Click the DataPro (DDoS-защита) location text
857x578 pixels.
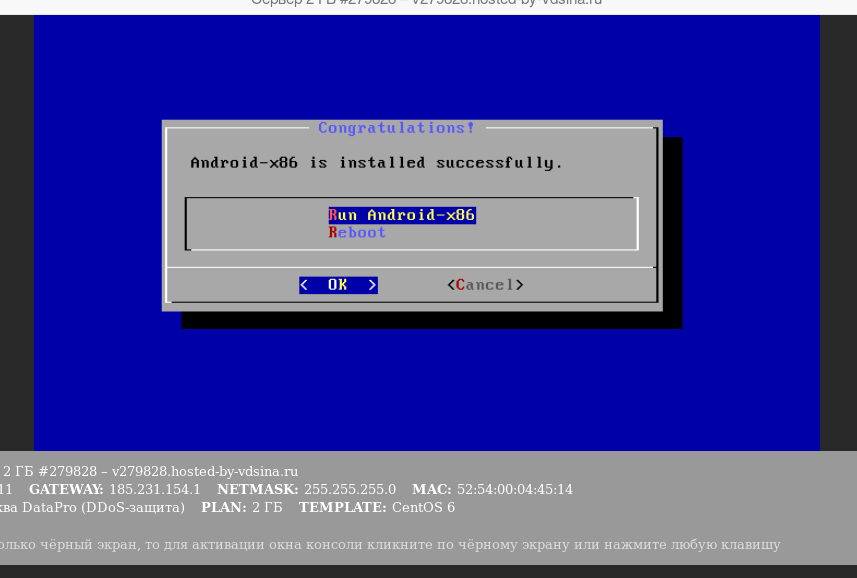[x=103, y=508]
